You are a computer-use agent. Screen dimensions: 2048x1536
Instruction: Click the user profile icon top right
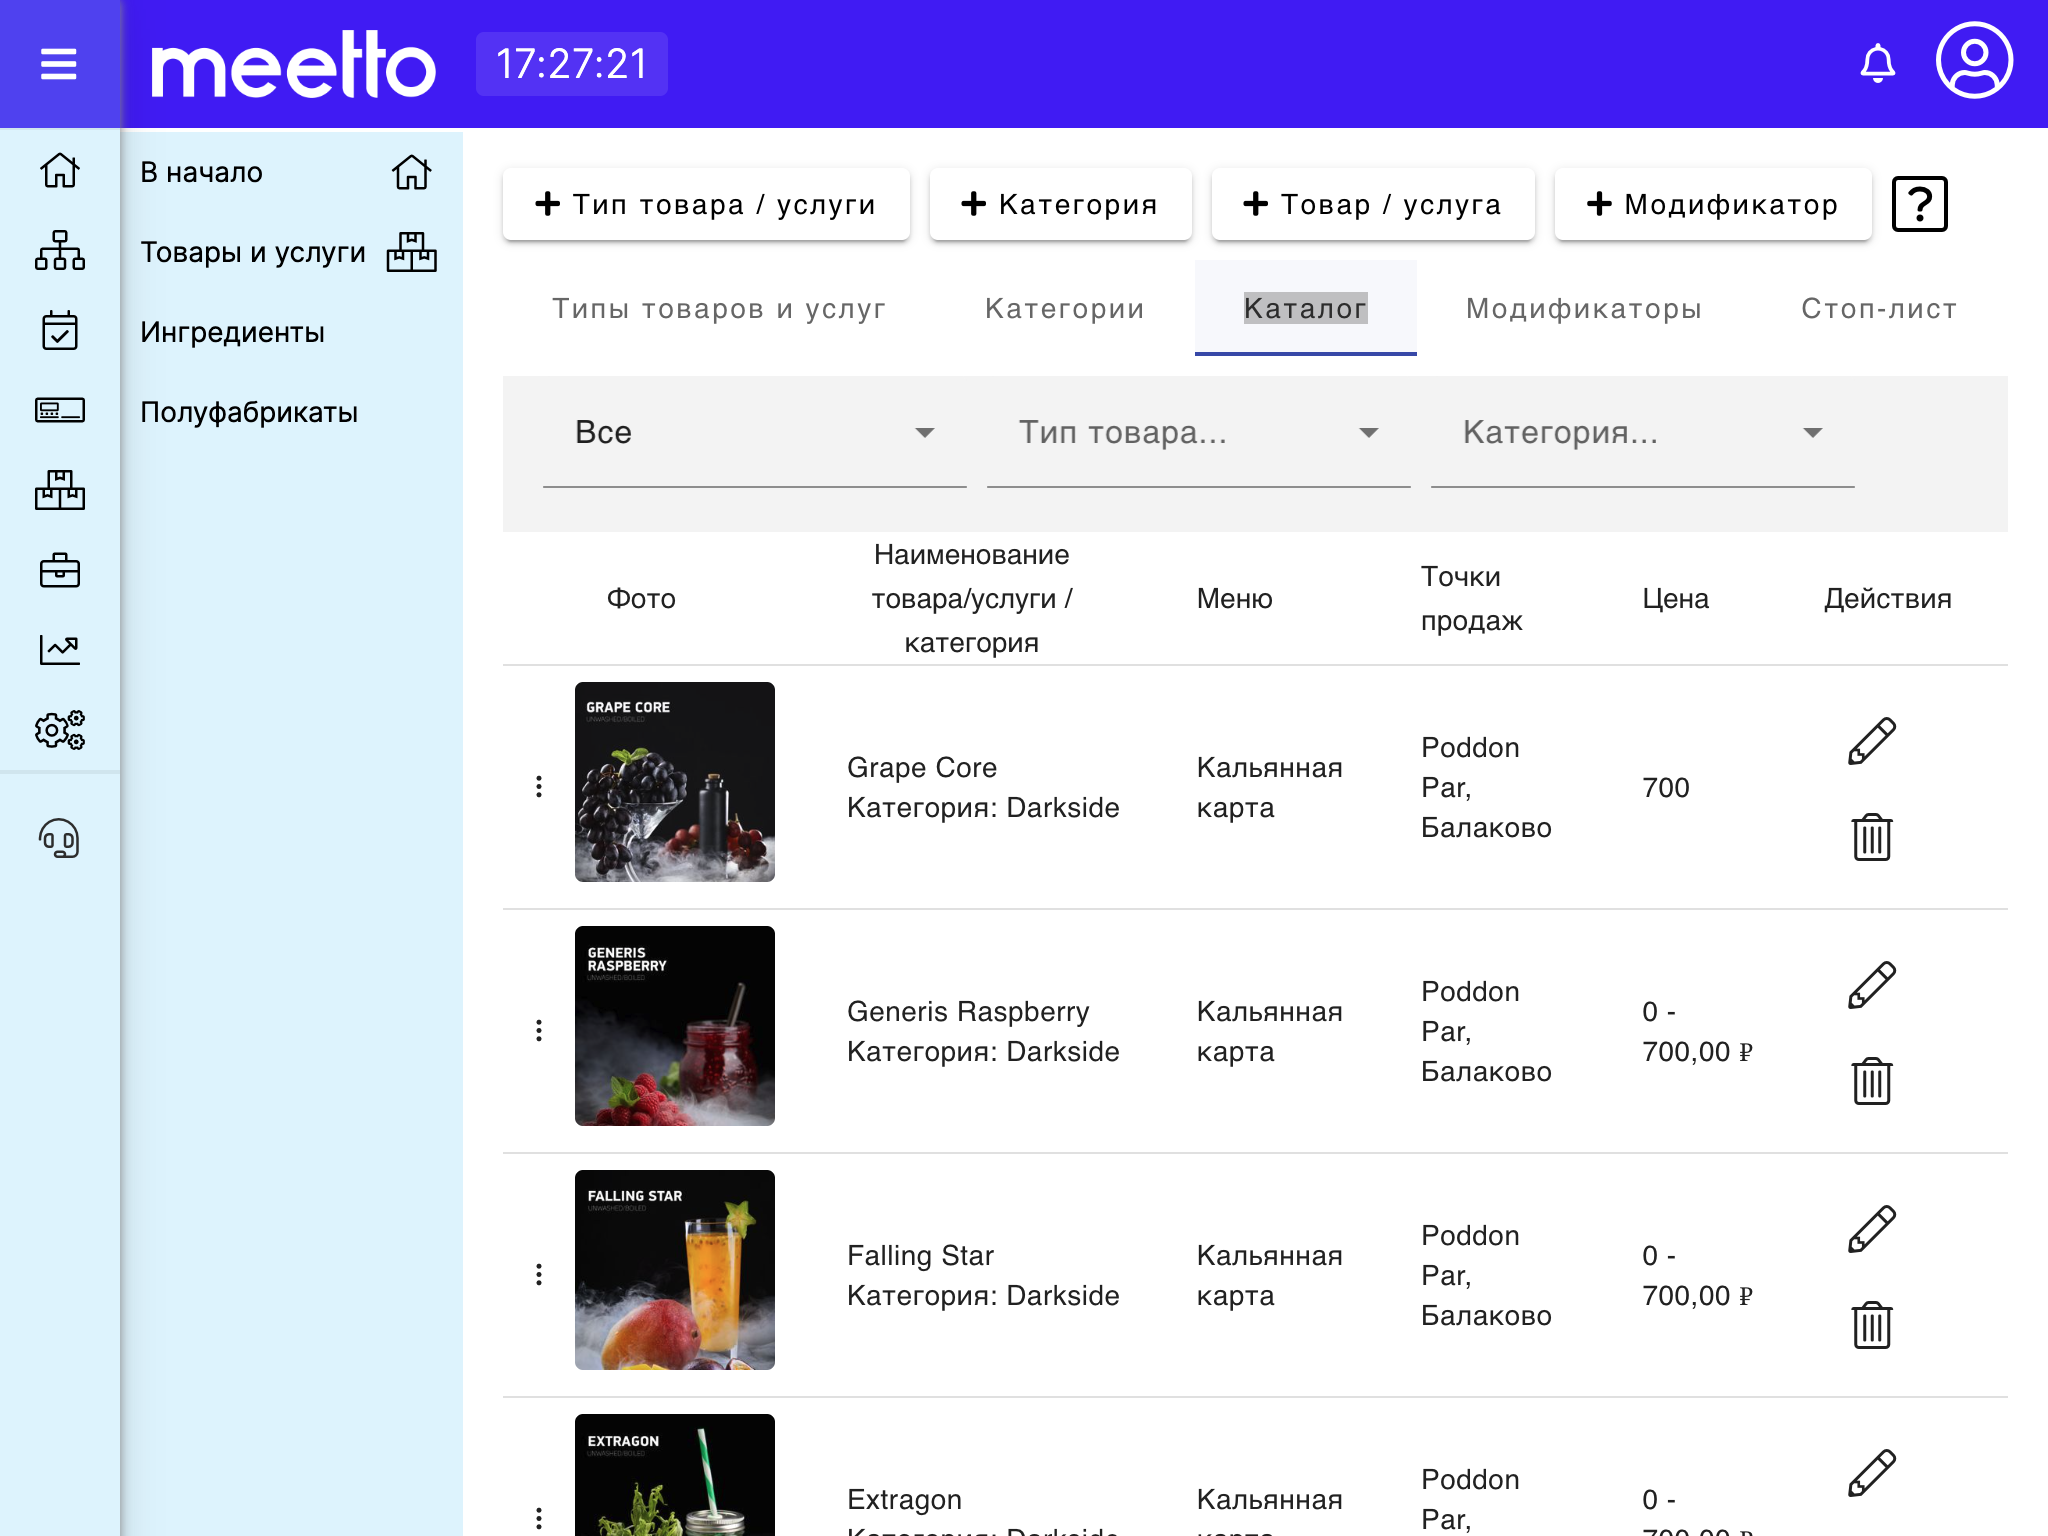click(1972, 62)
